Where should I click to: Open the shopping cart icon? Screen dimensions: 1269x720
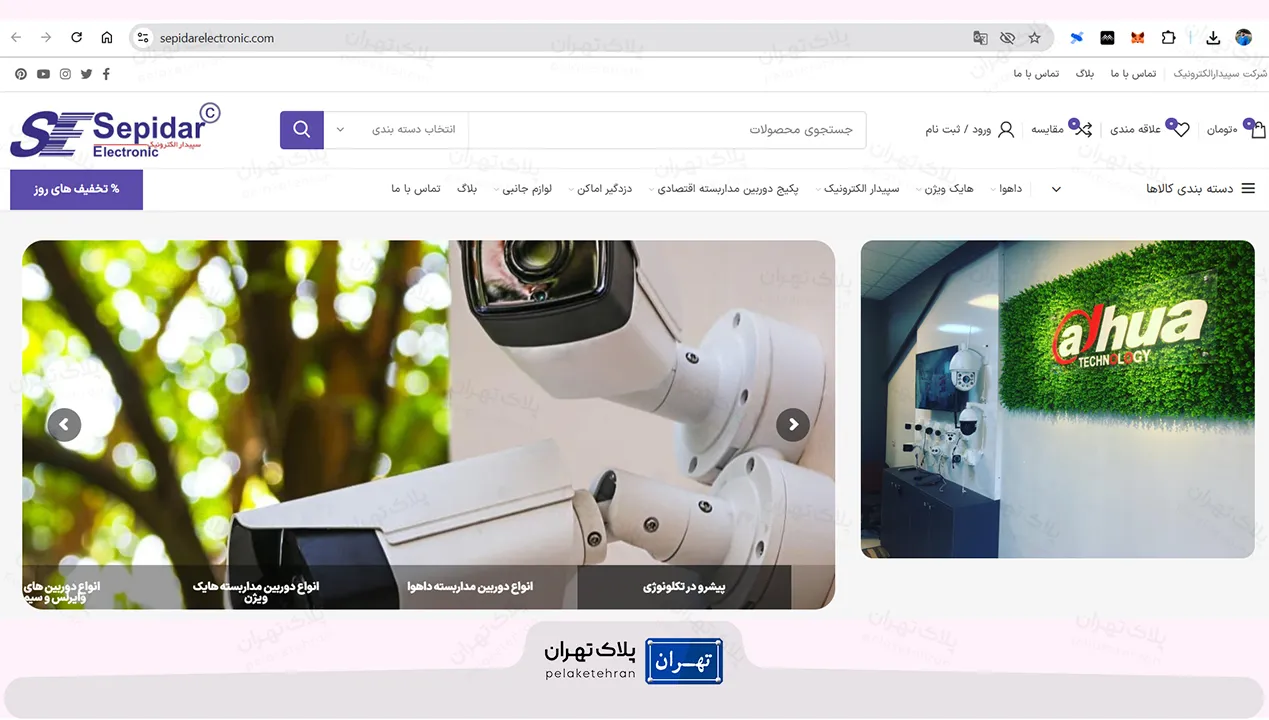click(x=1257, y=130)
